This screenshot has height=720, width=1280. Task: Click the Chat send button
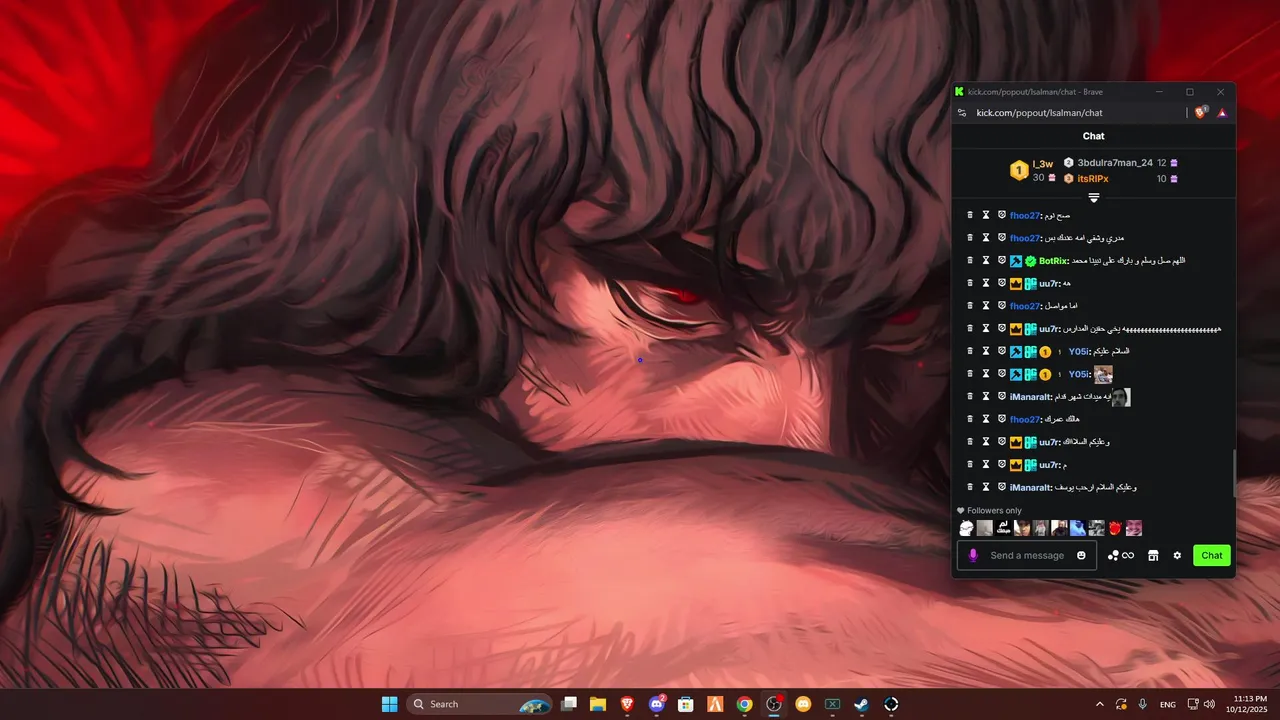coord(1212,555)
